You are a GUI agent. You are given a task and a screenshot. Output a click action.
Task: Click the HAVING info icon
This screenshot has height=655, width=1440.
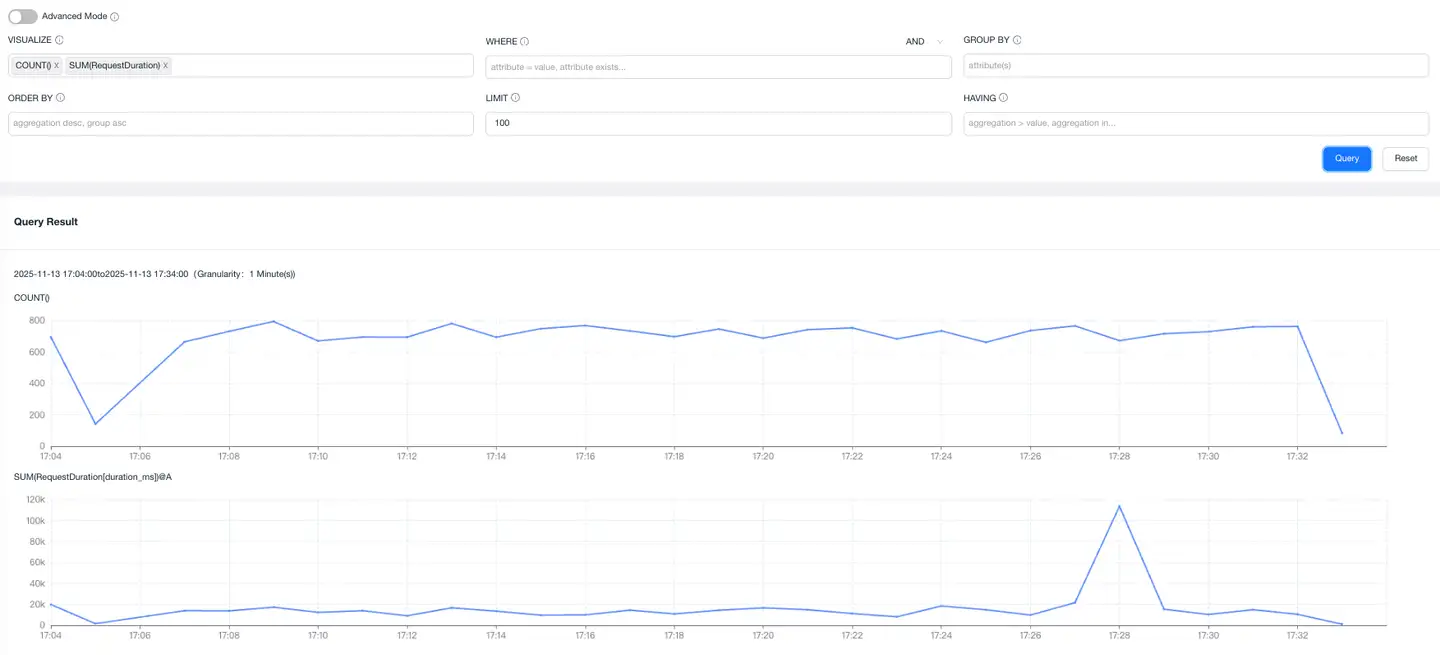tap(1003, 98)
